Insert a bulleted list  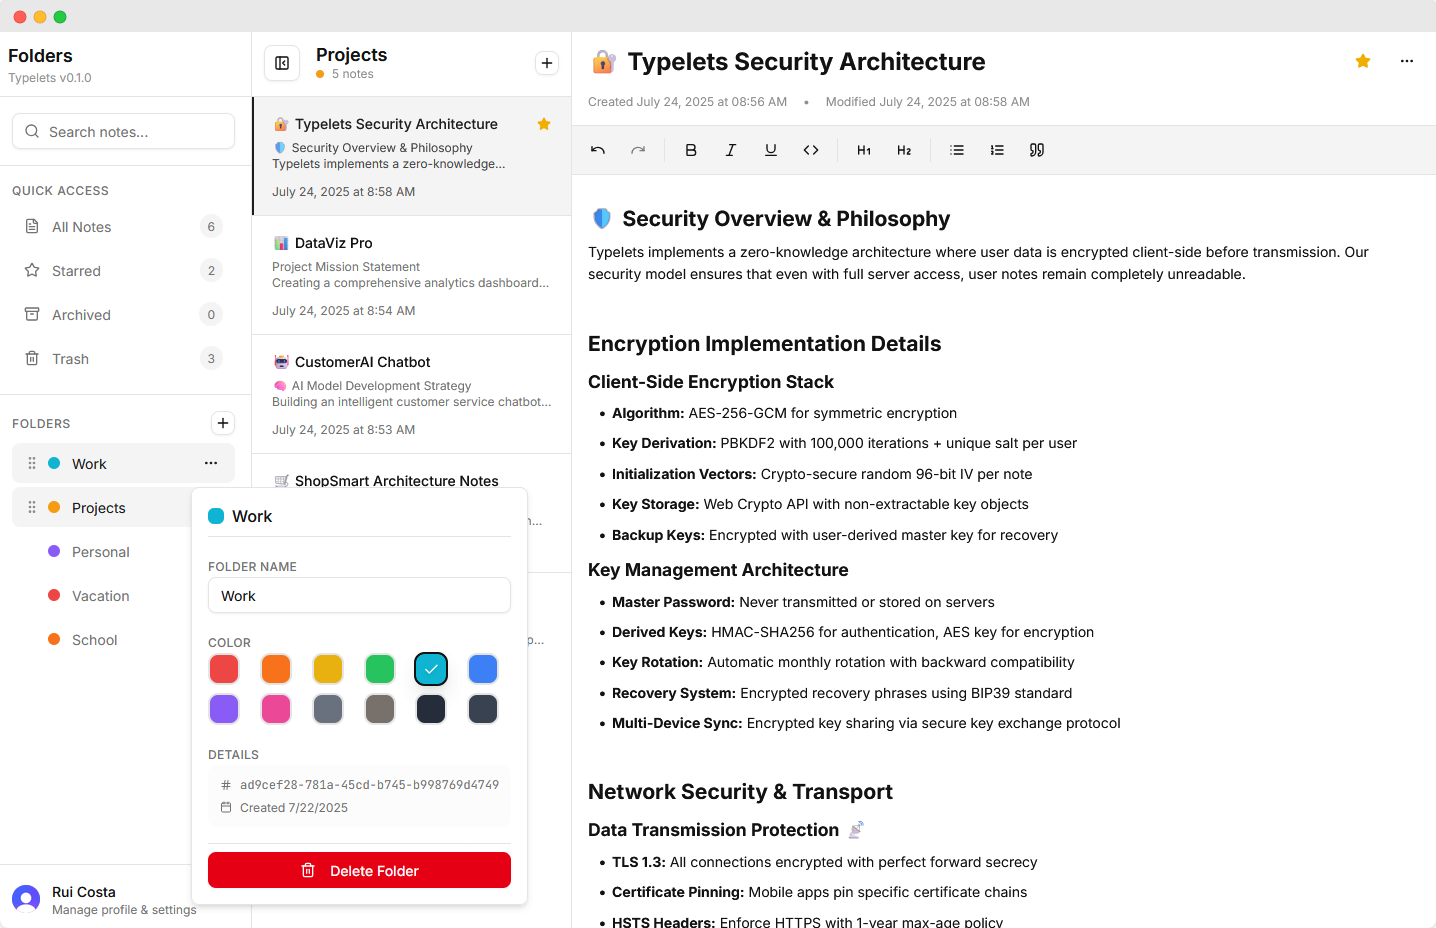957,150
